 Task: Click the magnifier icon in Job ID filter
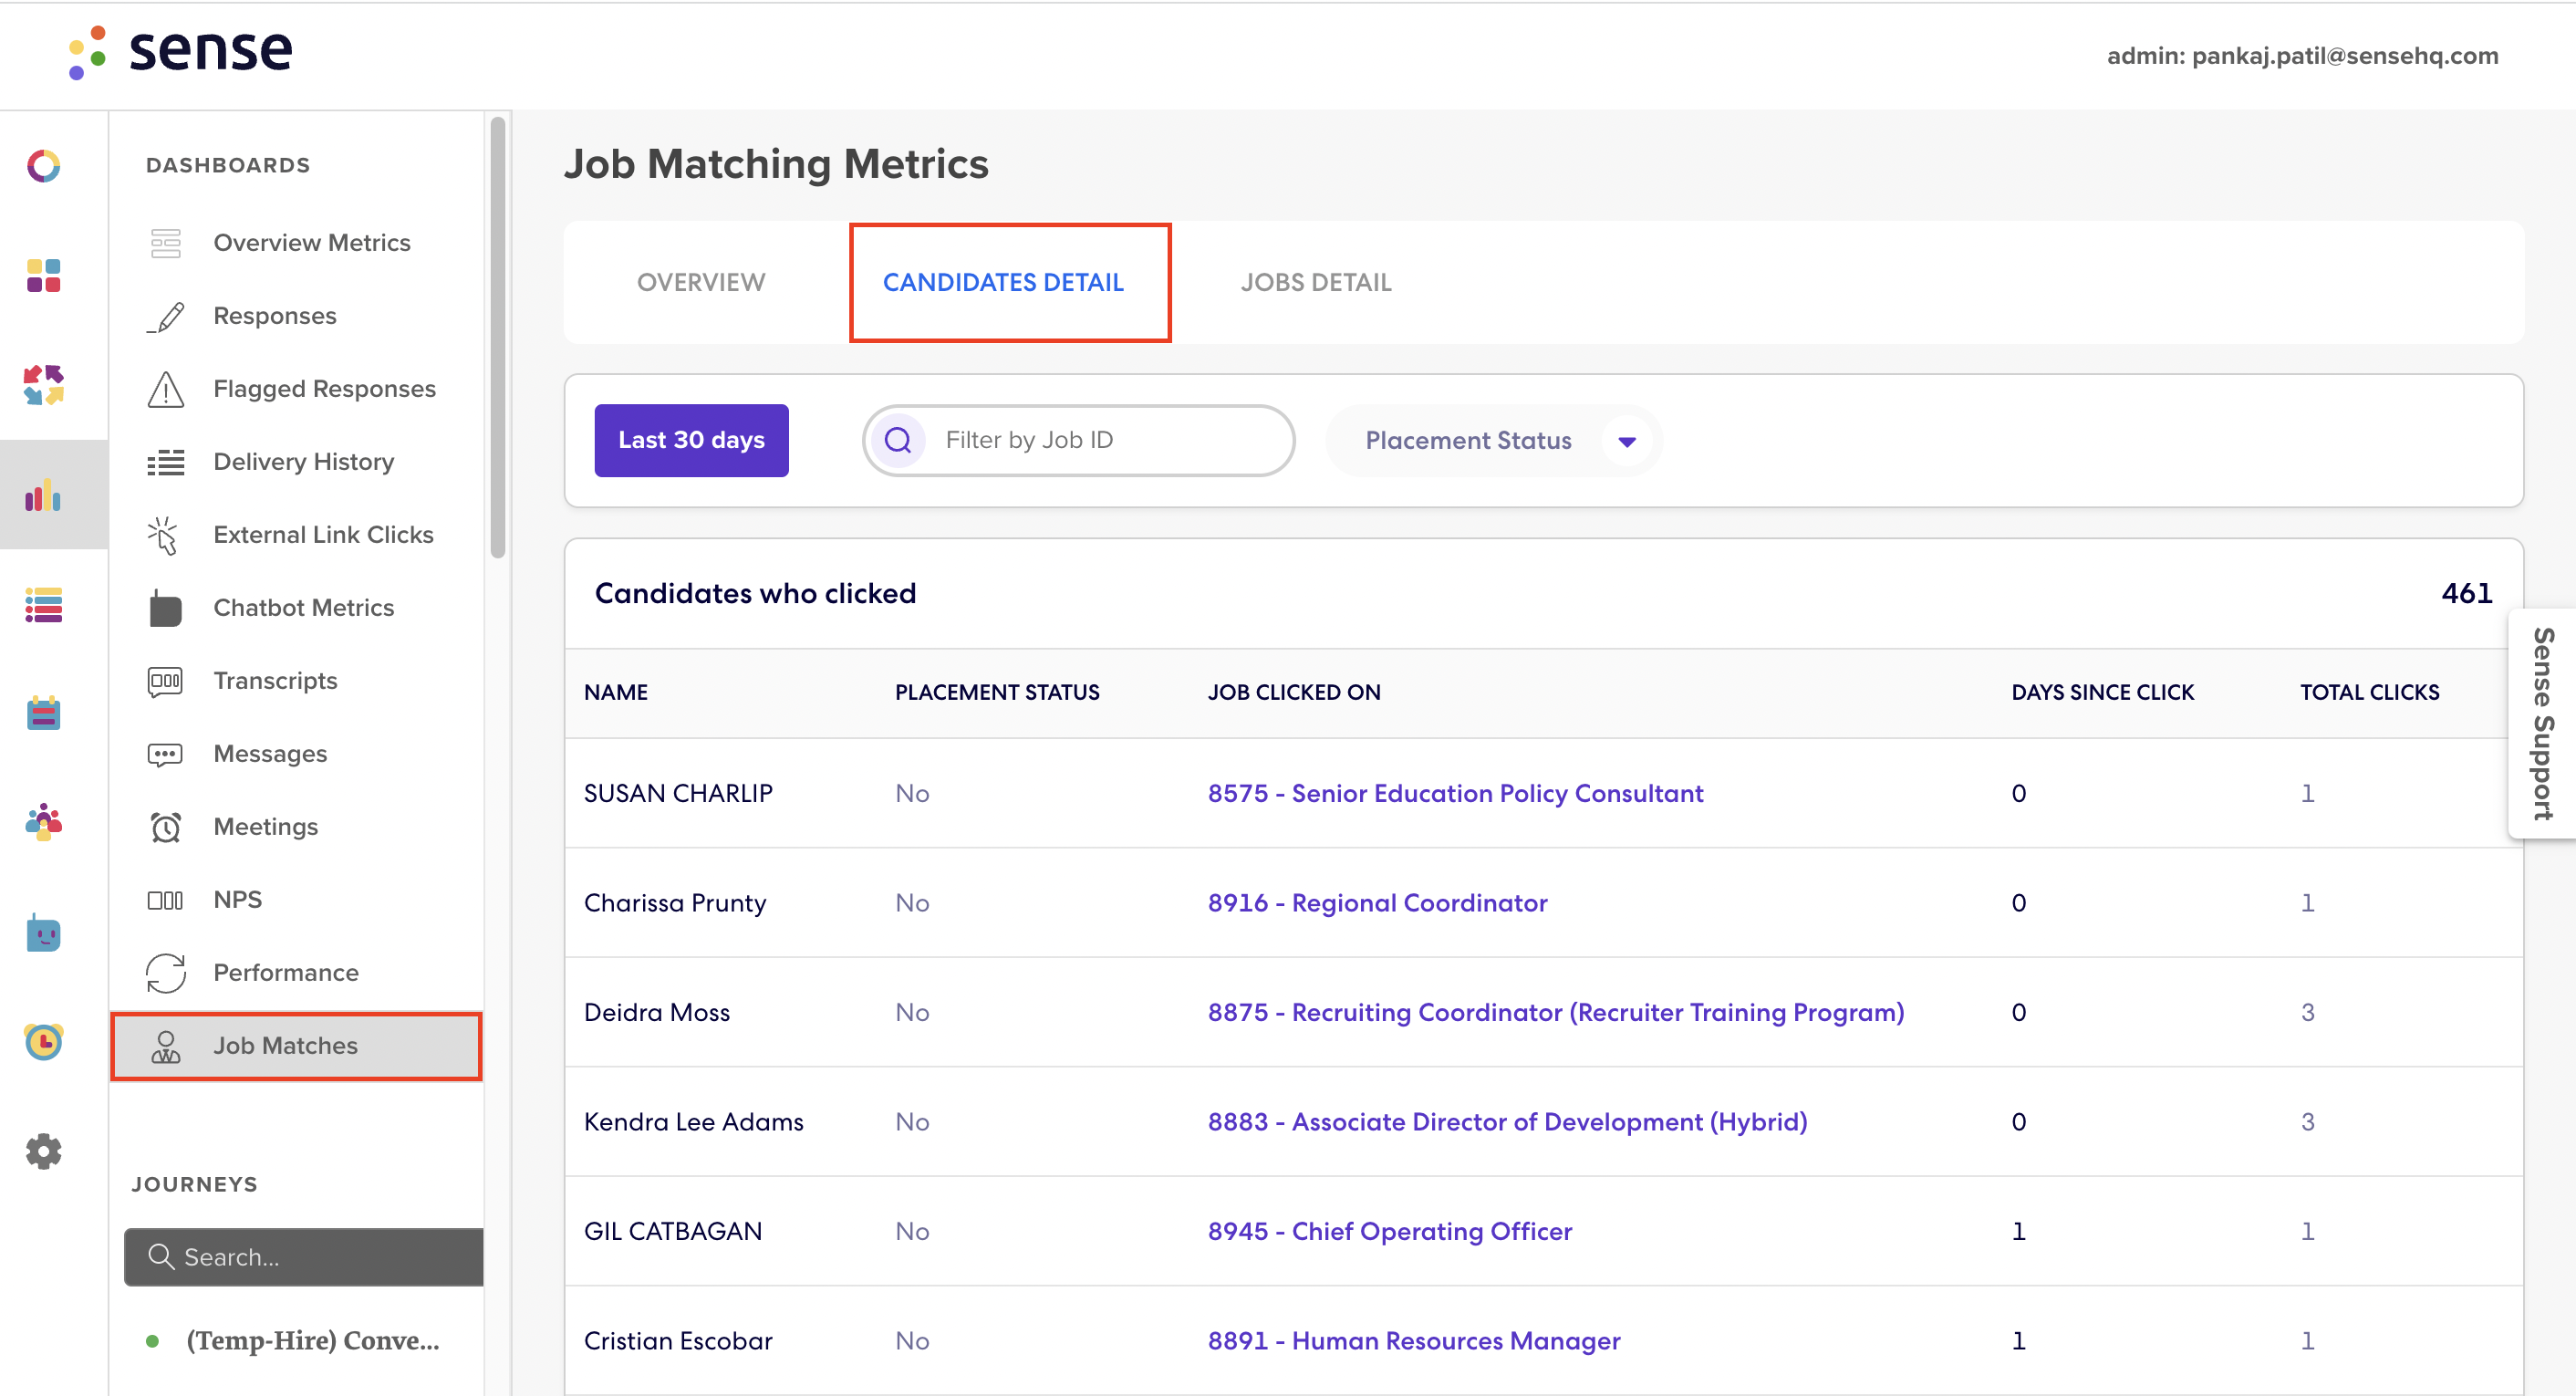tap(898, 440)
